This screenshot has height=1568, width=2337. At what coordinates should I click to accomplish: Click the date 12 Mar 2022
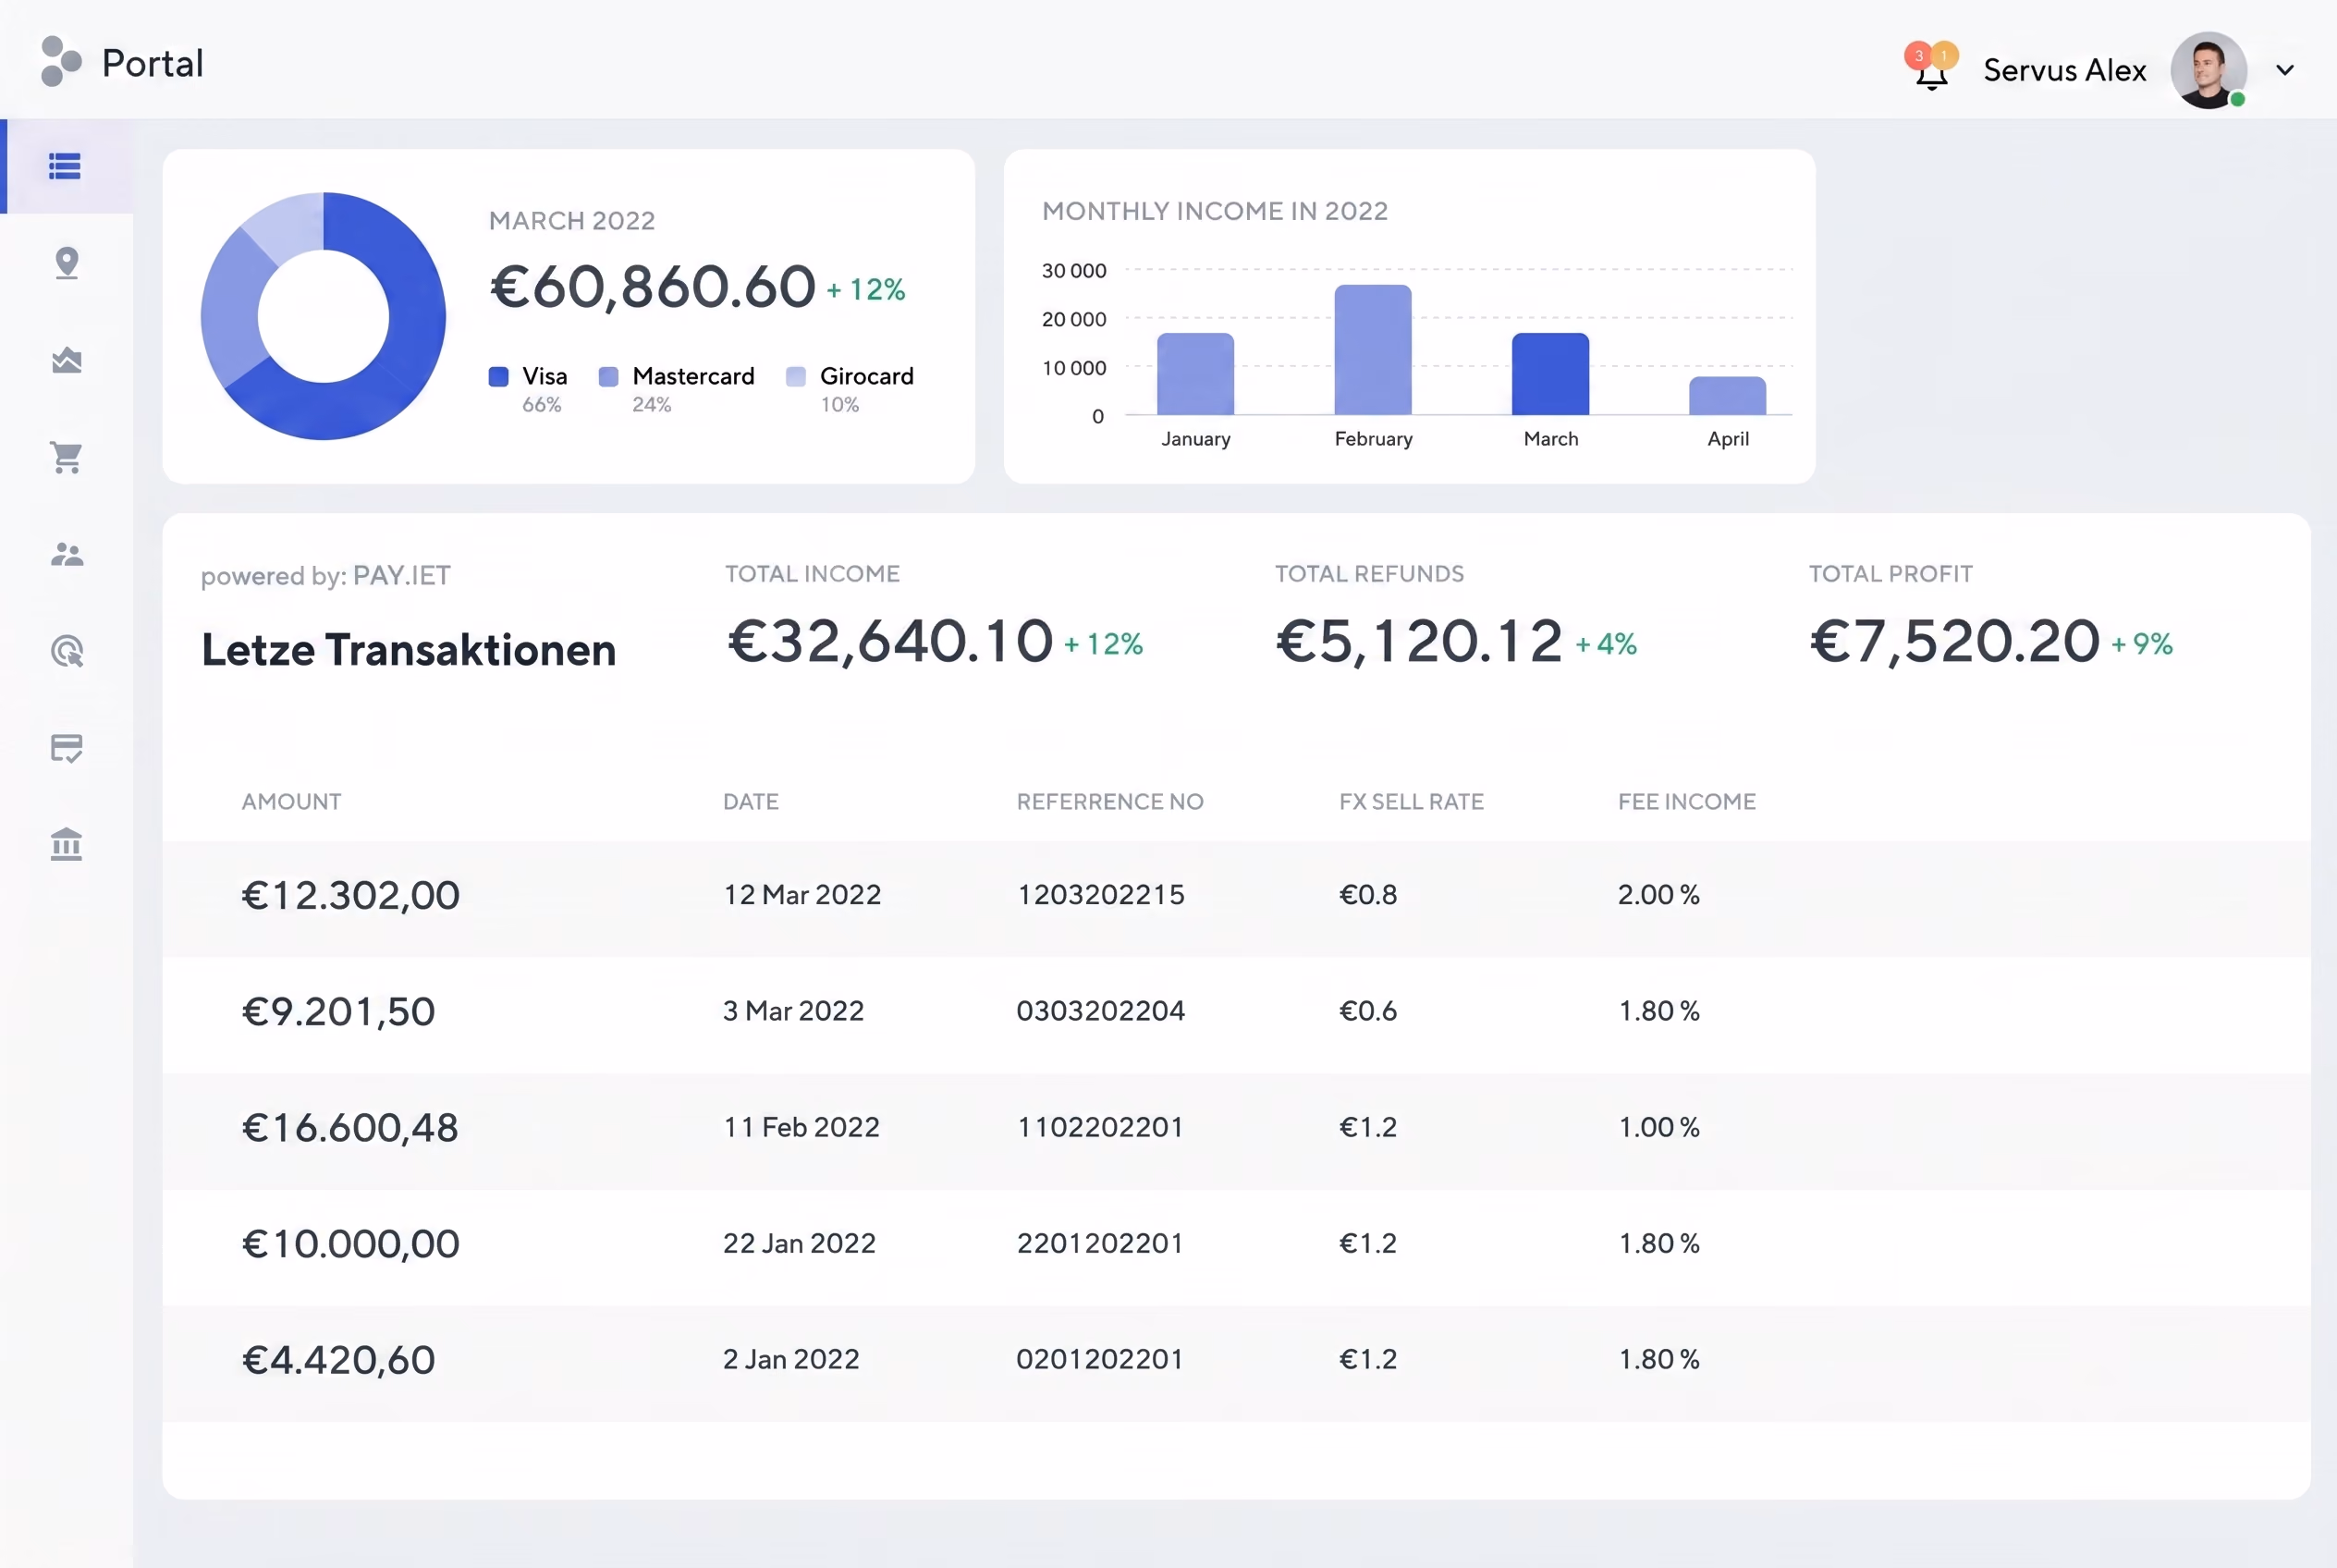point(802,894)
